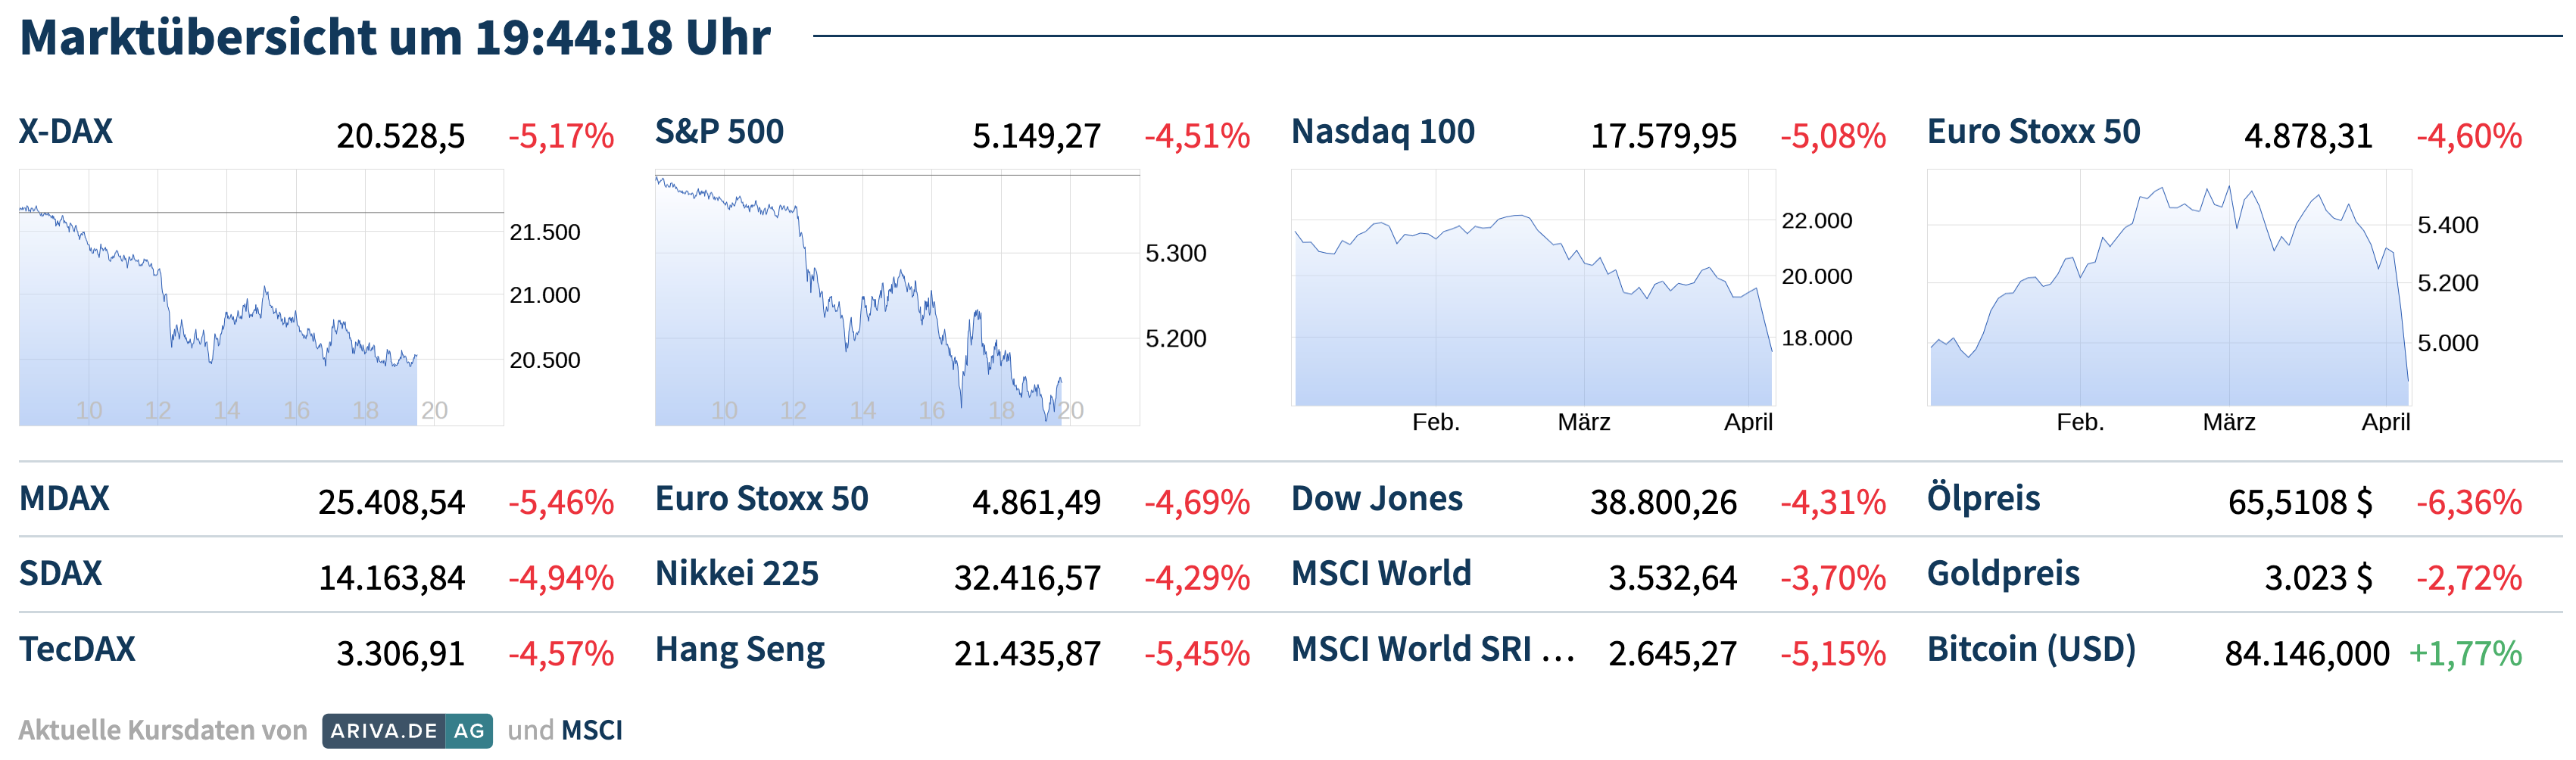Go to the Nasdaq 100 title link
The image size is (2576, 760).
[x=1382, y=132]
